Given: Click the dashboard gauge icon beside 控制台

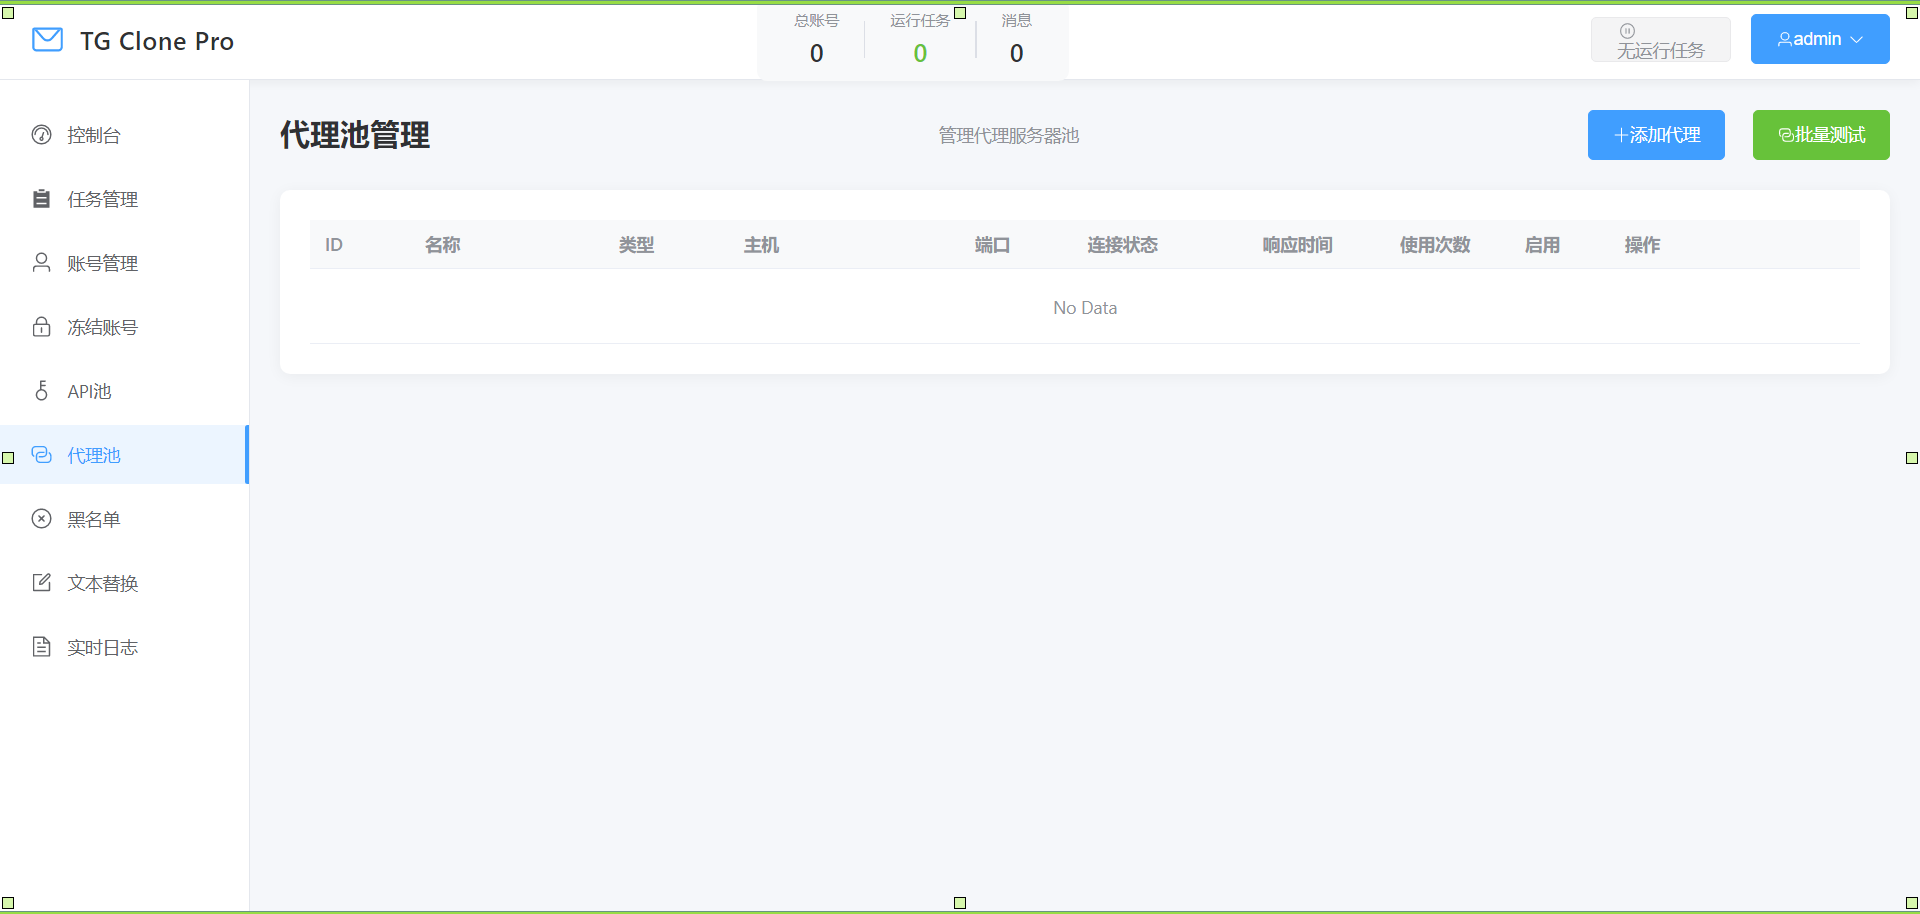Looking at the screenshot, I should coord(41,135).
